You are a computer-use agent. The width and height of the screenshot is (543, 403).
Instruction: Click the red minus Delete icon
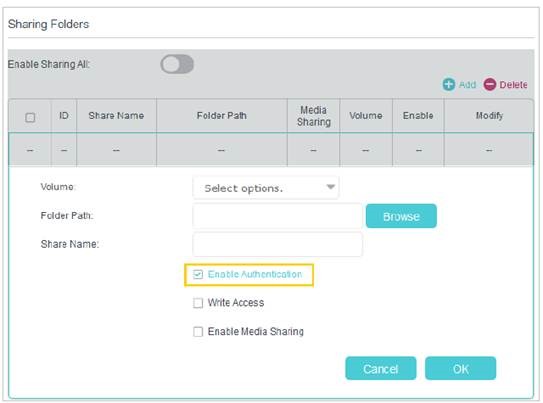(x=490, y=84)
